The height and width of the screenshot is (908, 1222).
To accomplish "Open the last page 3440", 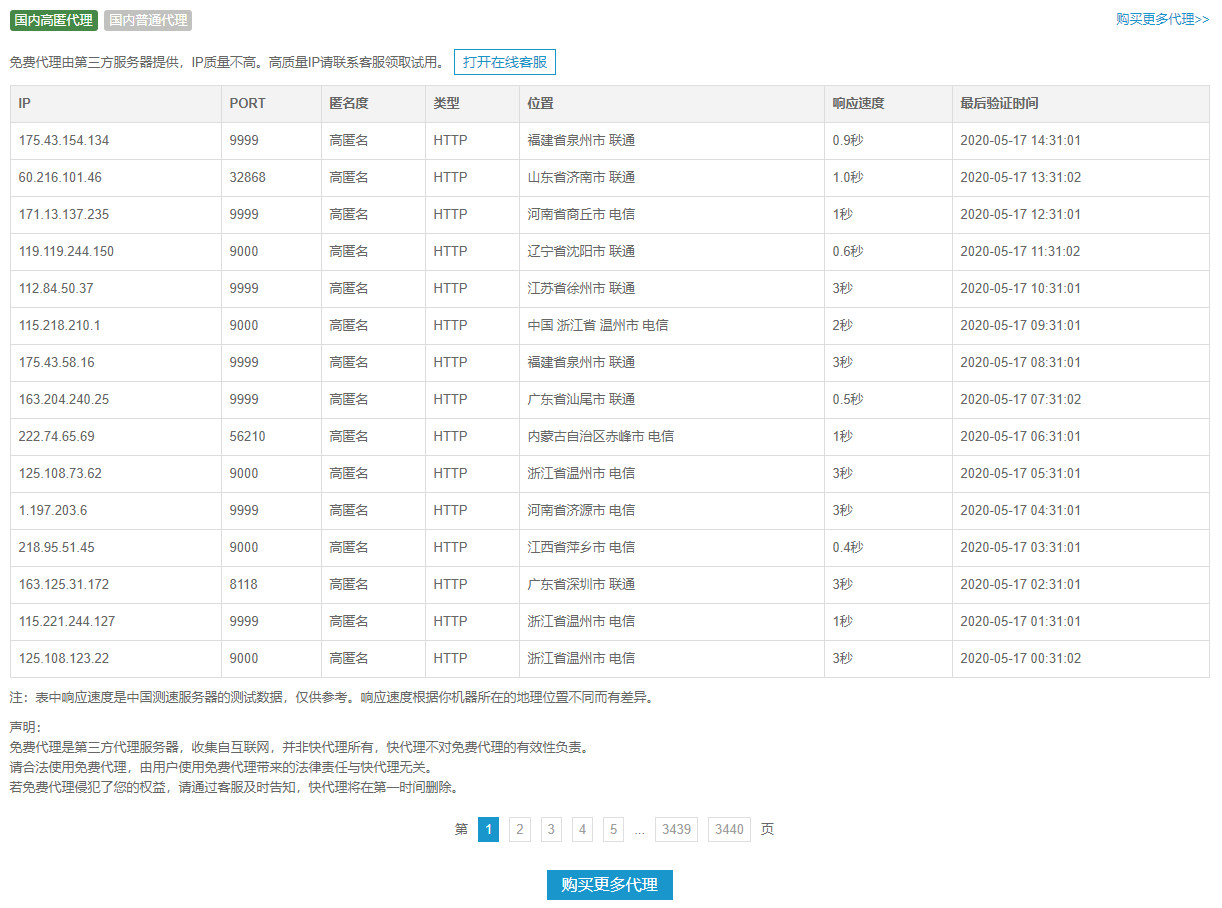I will (728, 829).
